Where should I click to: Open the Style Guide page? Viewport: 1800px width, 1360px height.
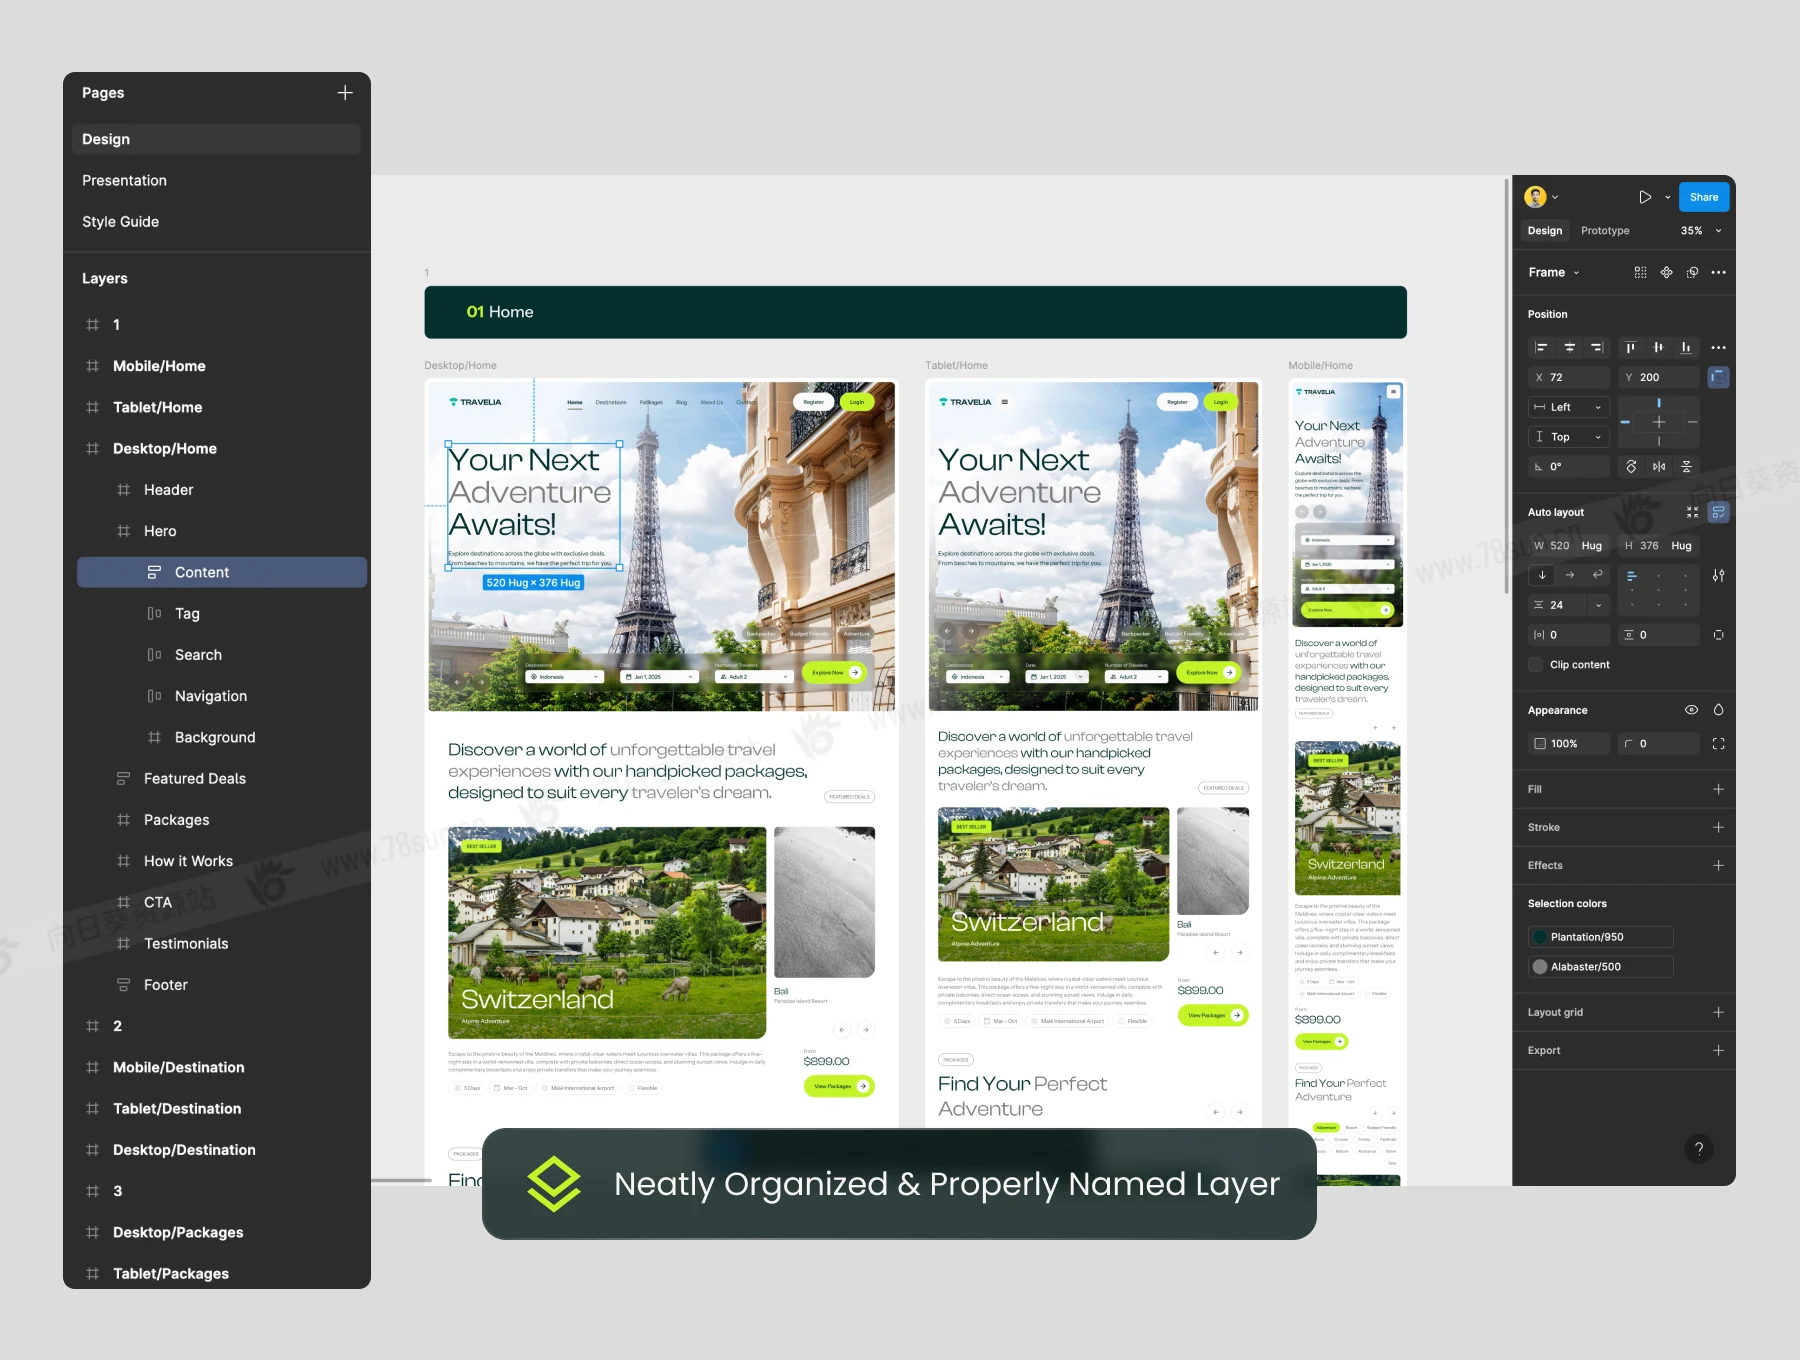click(120, 222)
